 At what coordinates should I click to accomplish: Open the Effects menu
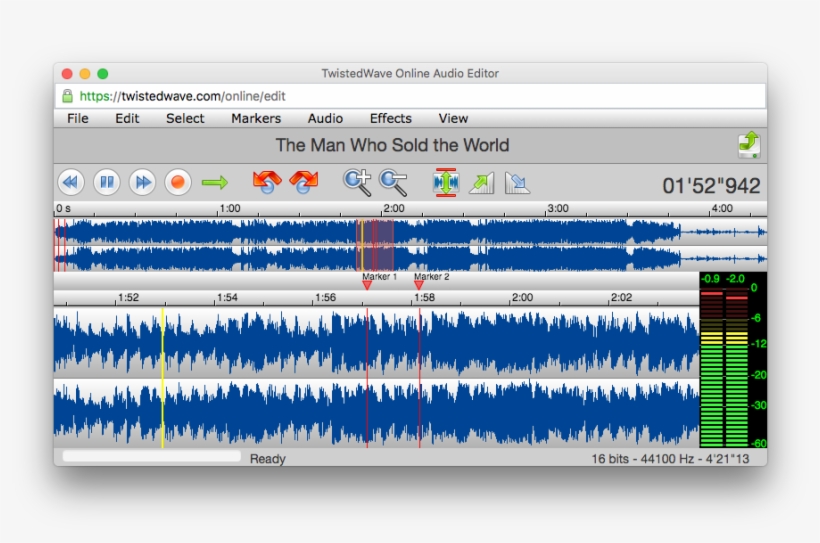click(391, 118)
